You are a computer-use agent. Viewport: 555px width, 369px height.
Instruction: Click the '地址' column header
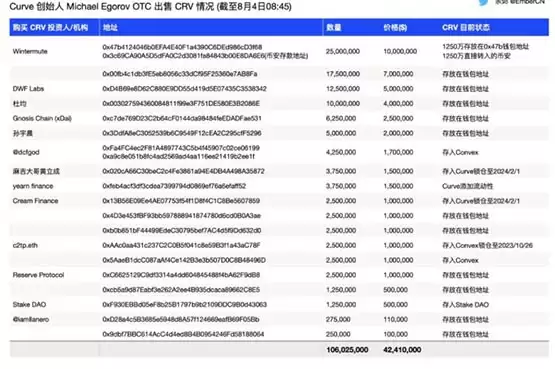pyautogui.click(x=110, y=28)
